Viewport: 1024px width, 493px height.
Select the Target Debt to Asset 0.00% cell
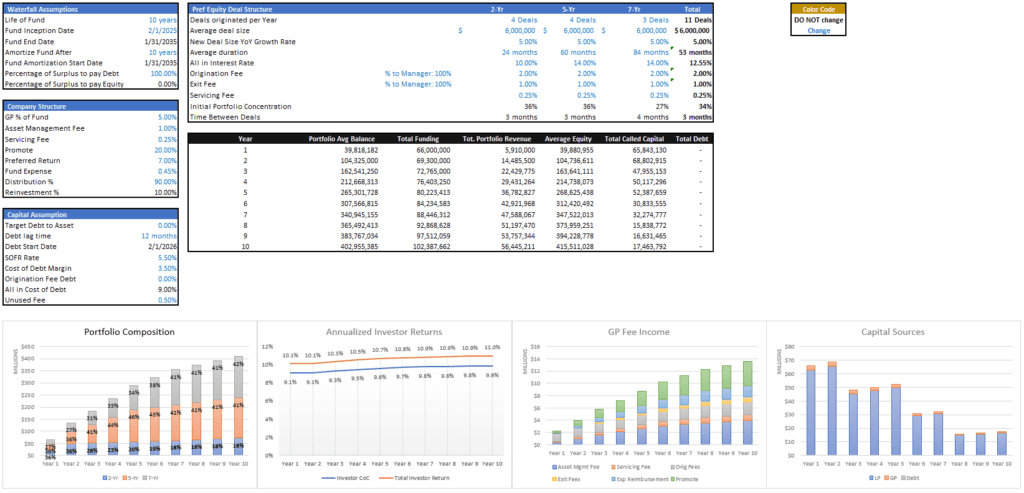[167, 225]
